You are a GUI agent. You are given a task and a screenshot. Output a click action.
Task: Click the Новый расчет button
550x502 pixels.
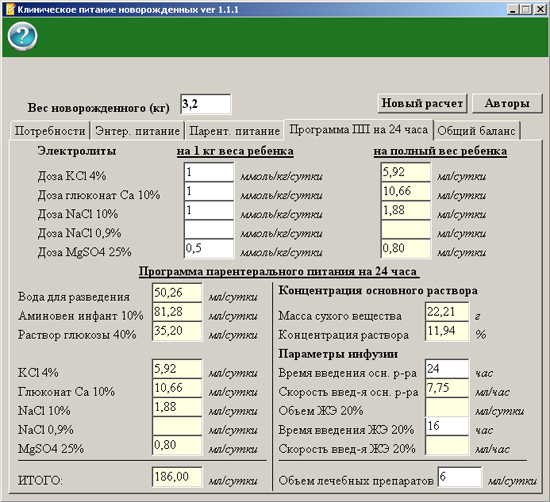[422, 103]
